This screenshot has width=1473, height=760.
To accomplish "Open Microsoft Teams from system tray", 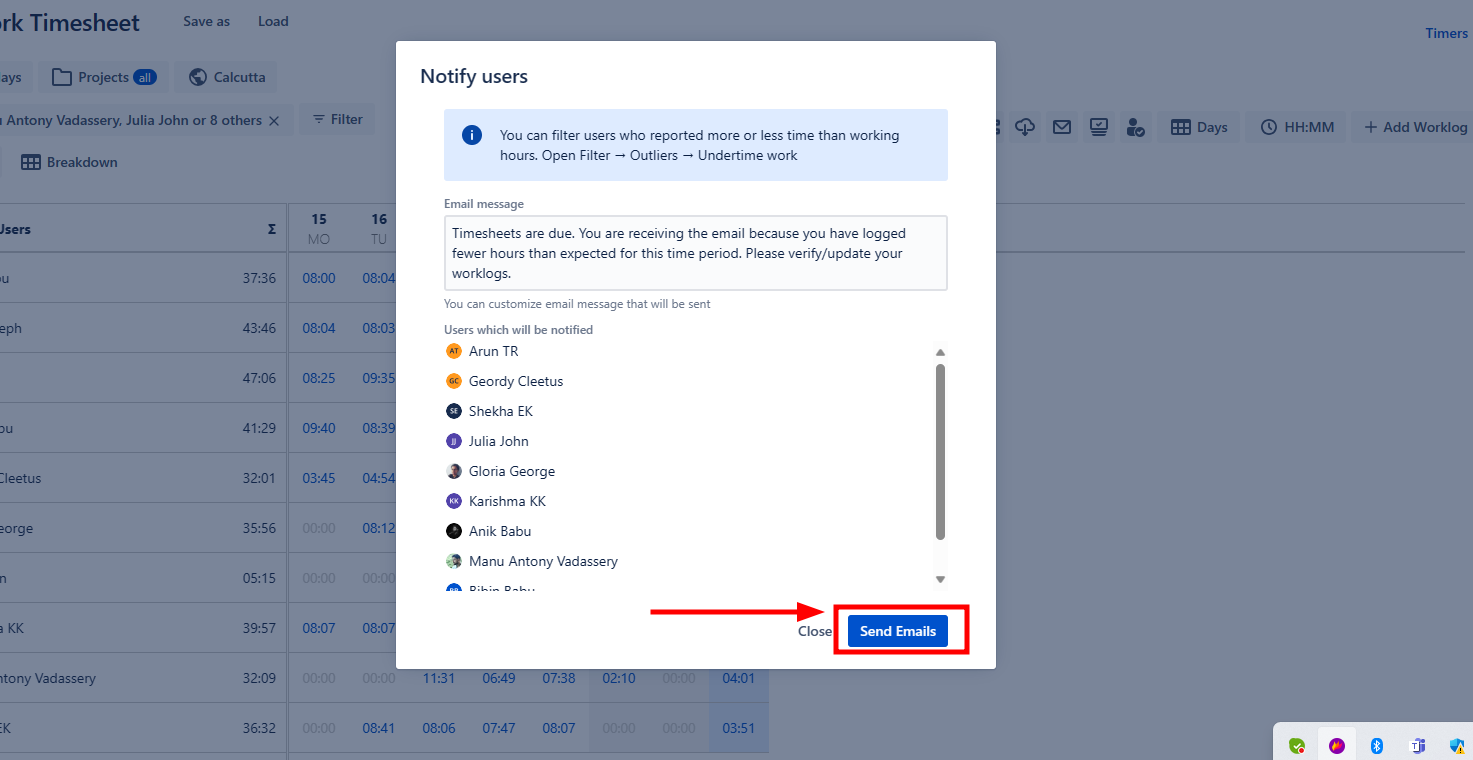I will (x=1417, y=745).
